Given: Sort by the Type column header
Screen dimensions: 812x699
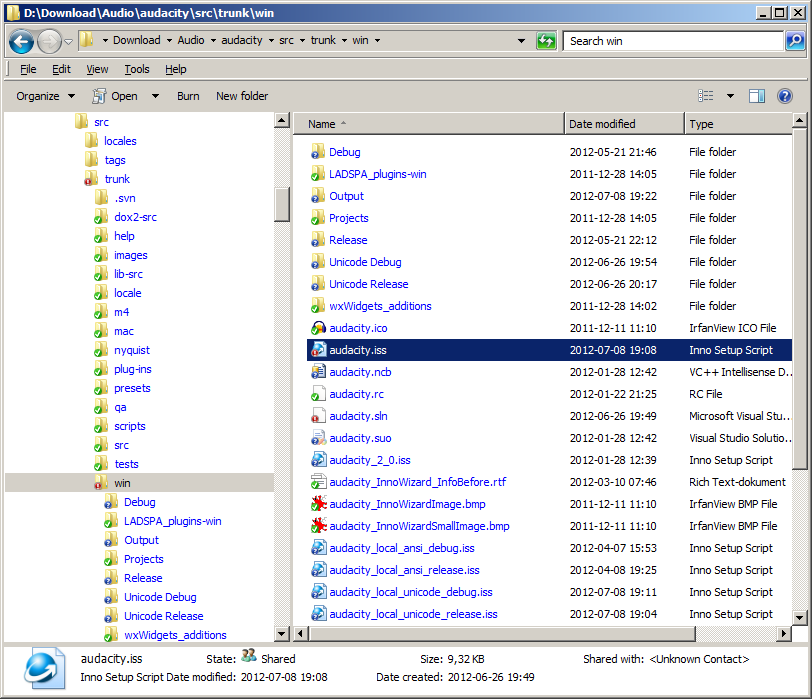Looking at the screenshot, I should tap(738, 124).
